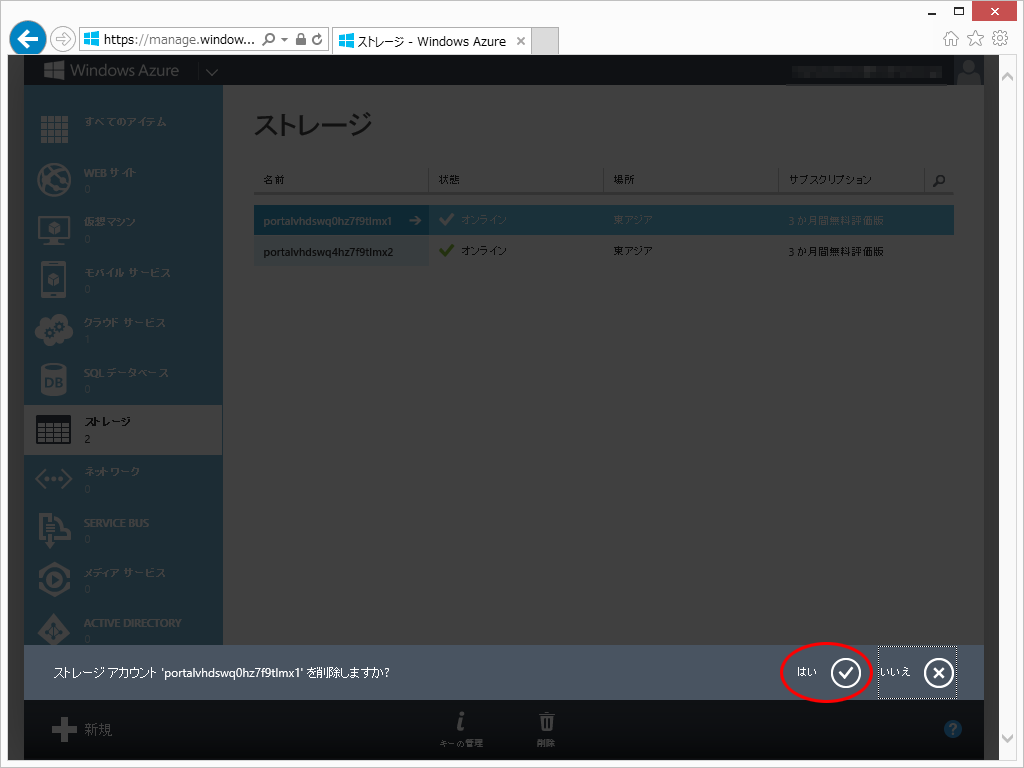
Task: Open browser home icon
Action: pos(951,39)
